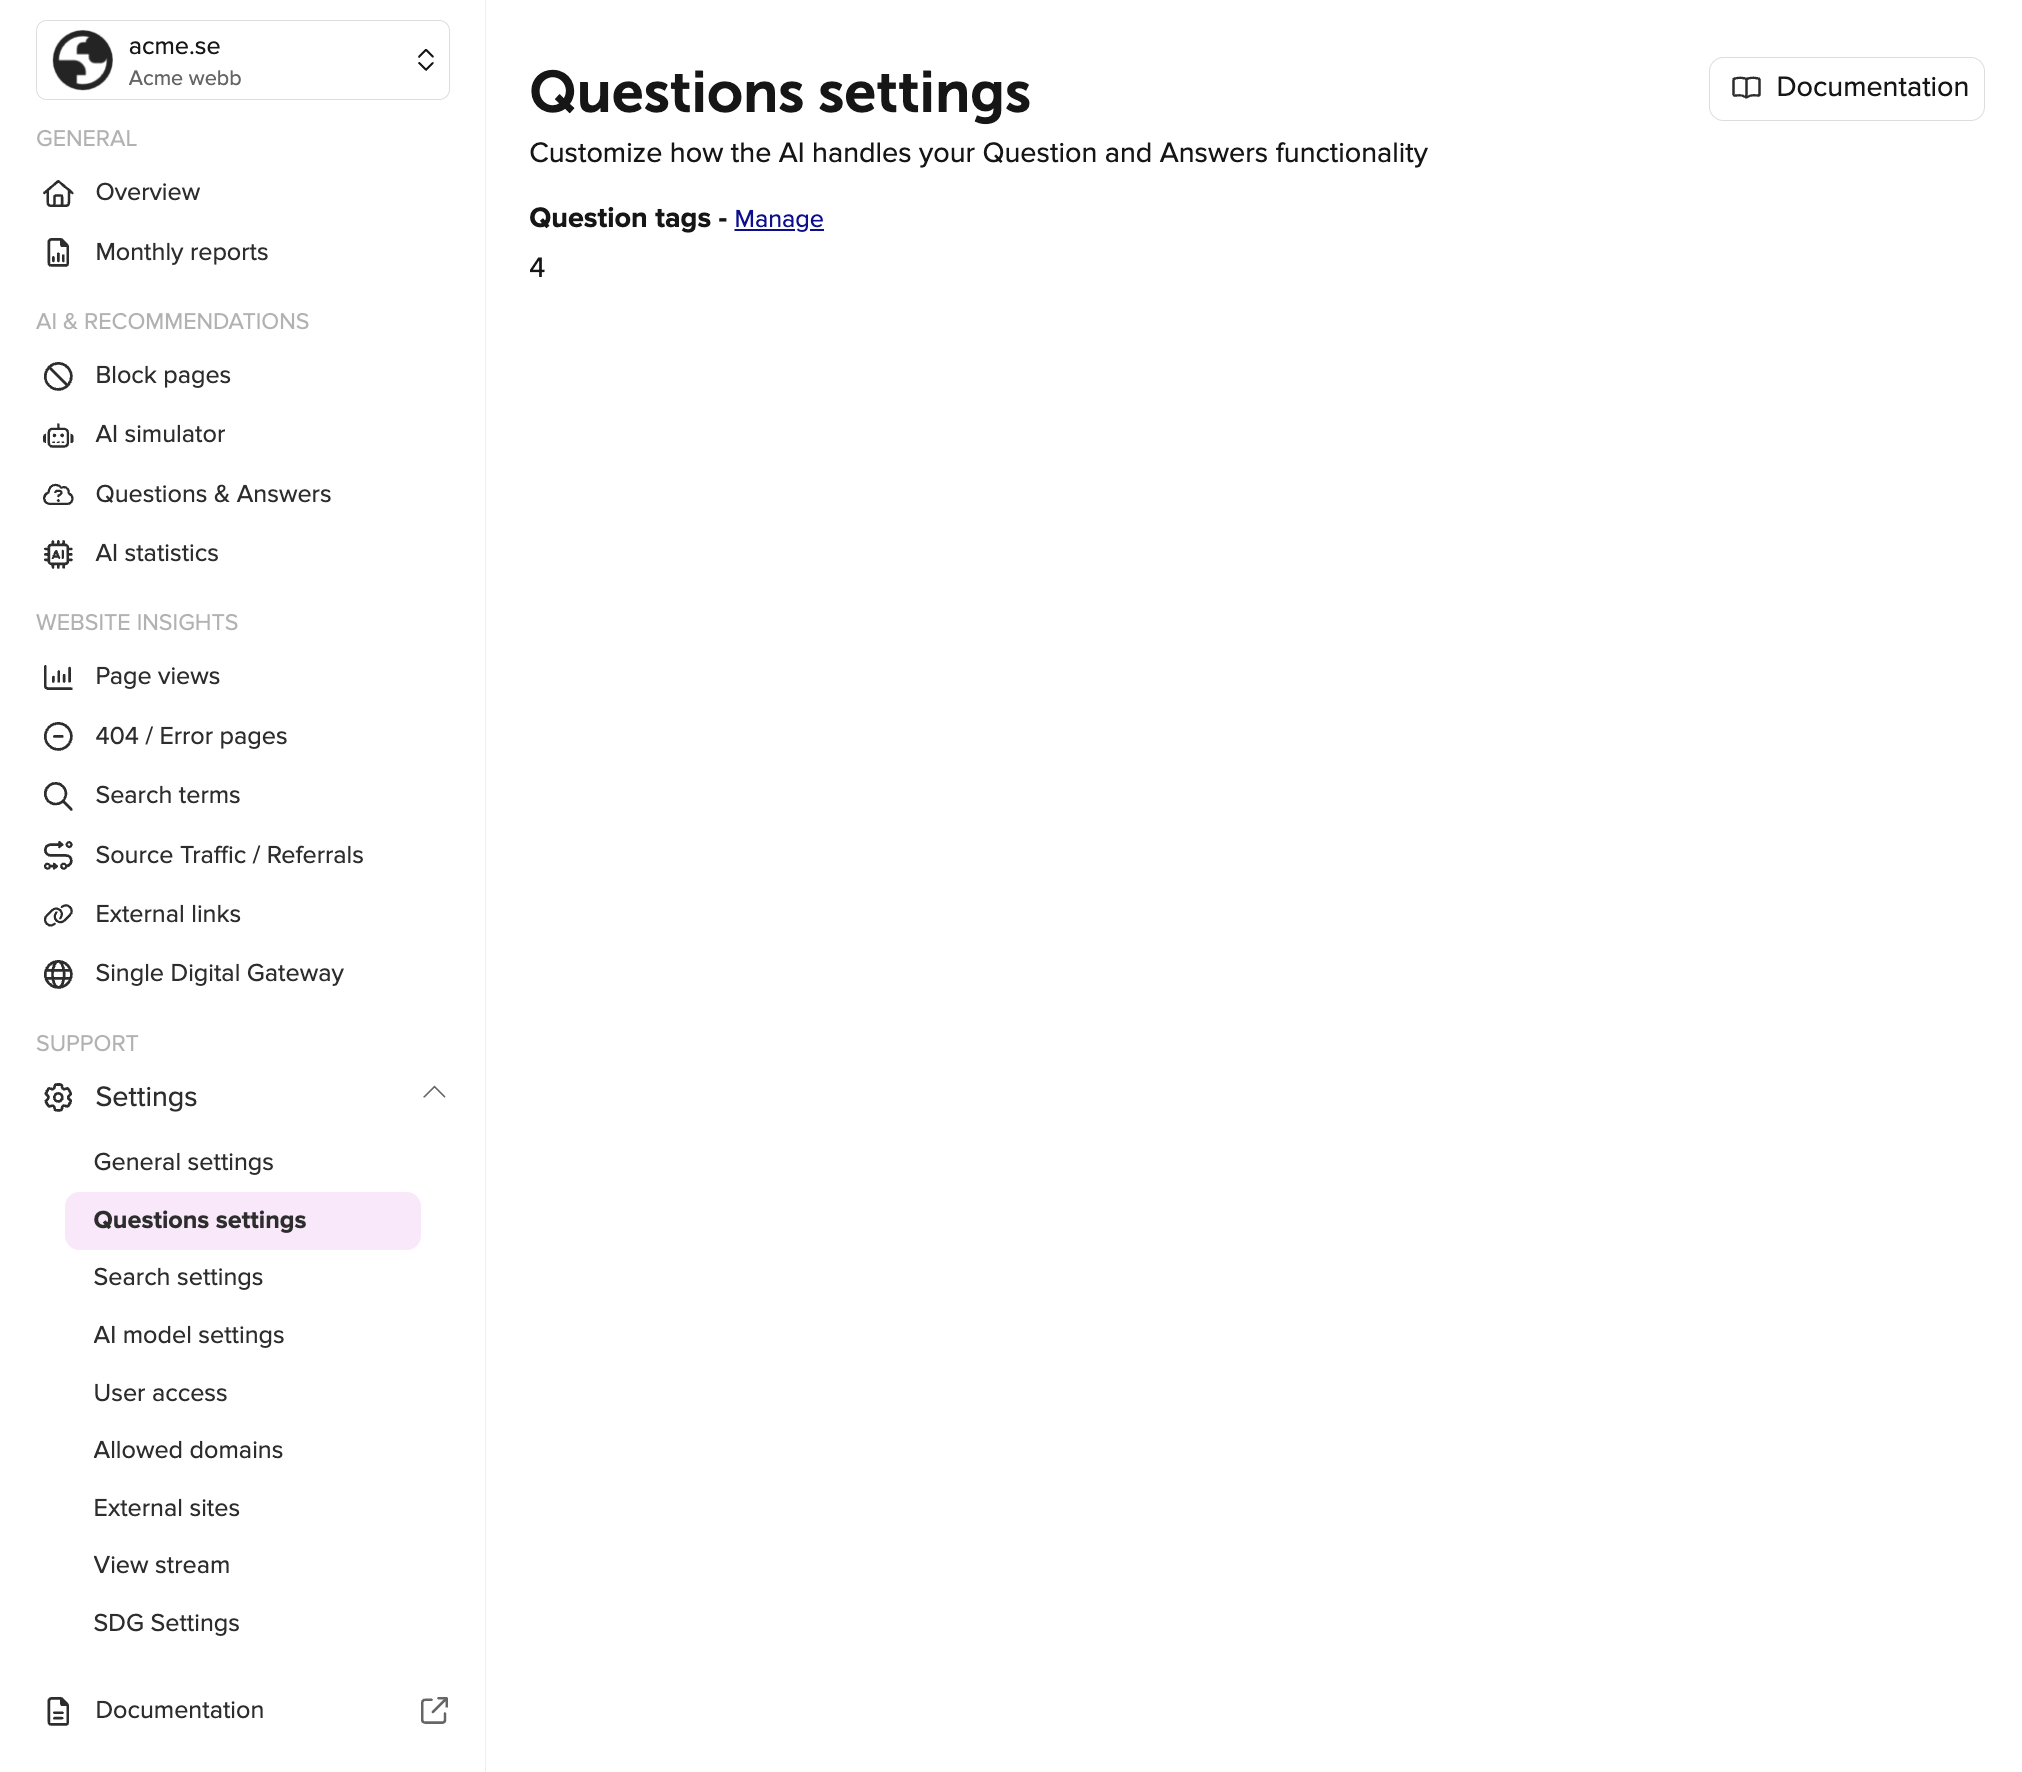Click the External links chain icon
Screen dimensions: 2022x1772
[58, 915]
